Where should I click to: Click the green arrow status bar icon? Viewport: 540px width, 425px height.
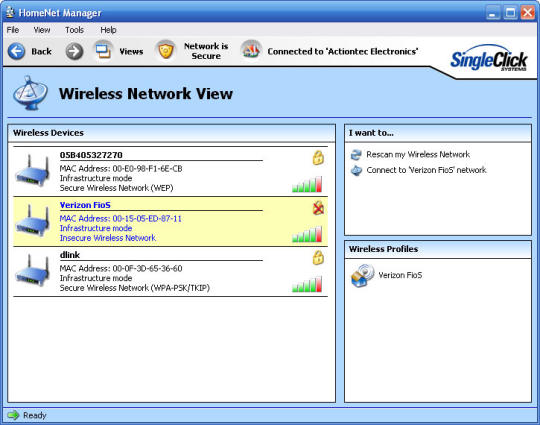(x=13, y=415)
